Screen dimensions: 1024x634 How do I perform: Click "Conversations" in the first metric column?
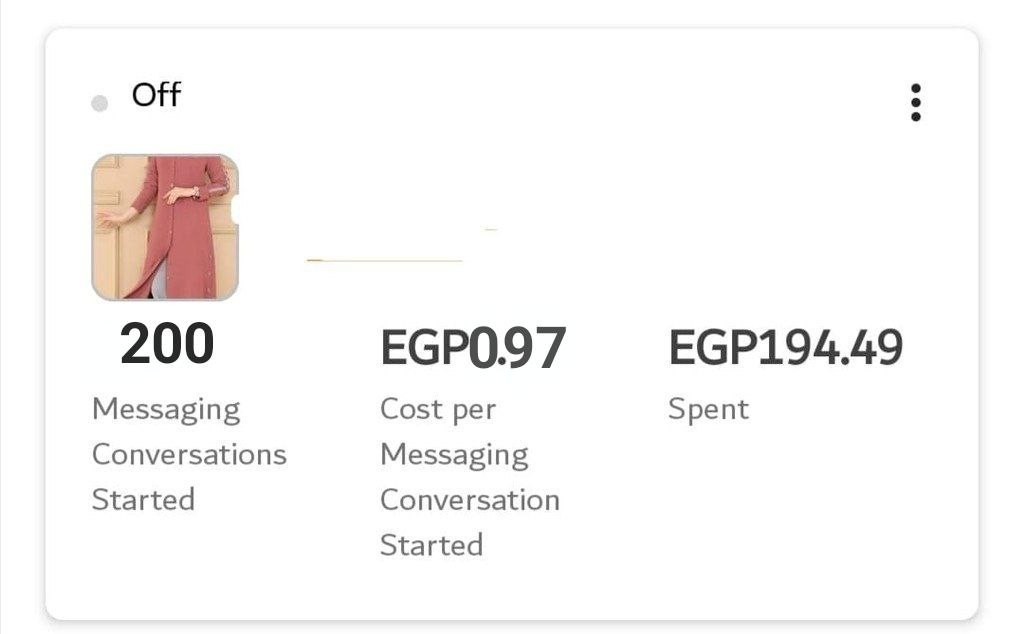tap(189, 454)
